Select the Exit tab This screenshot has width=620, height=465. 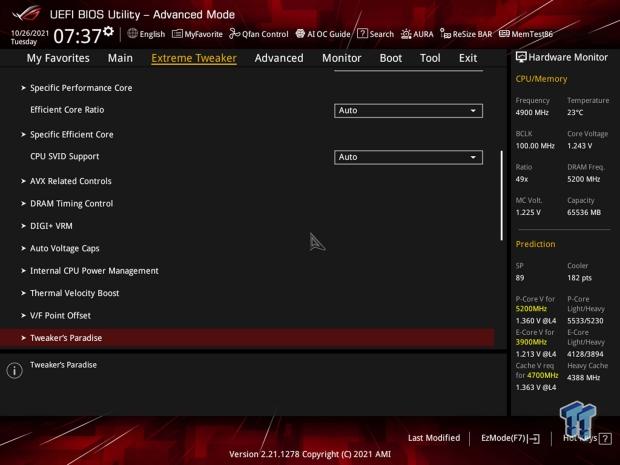(x=468, y=58)
